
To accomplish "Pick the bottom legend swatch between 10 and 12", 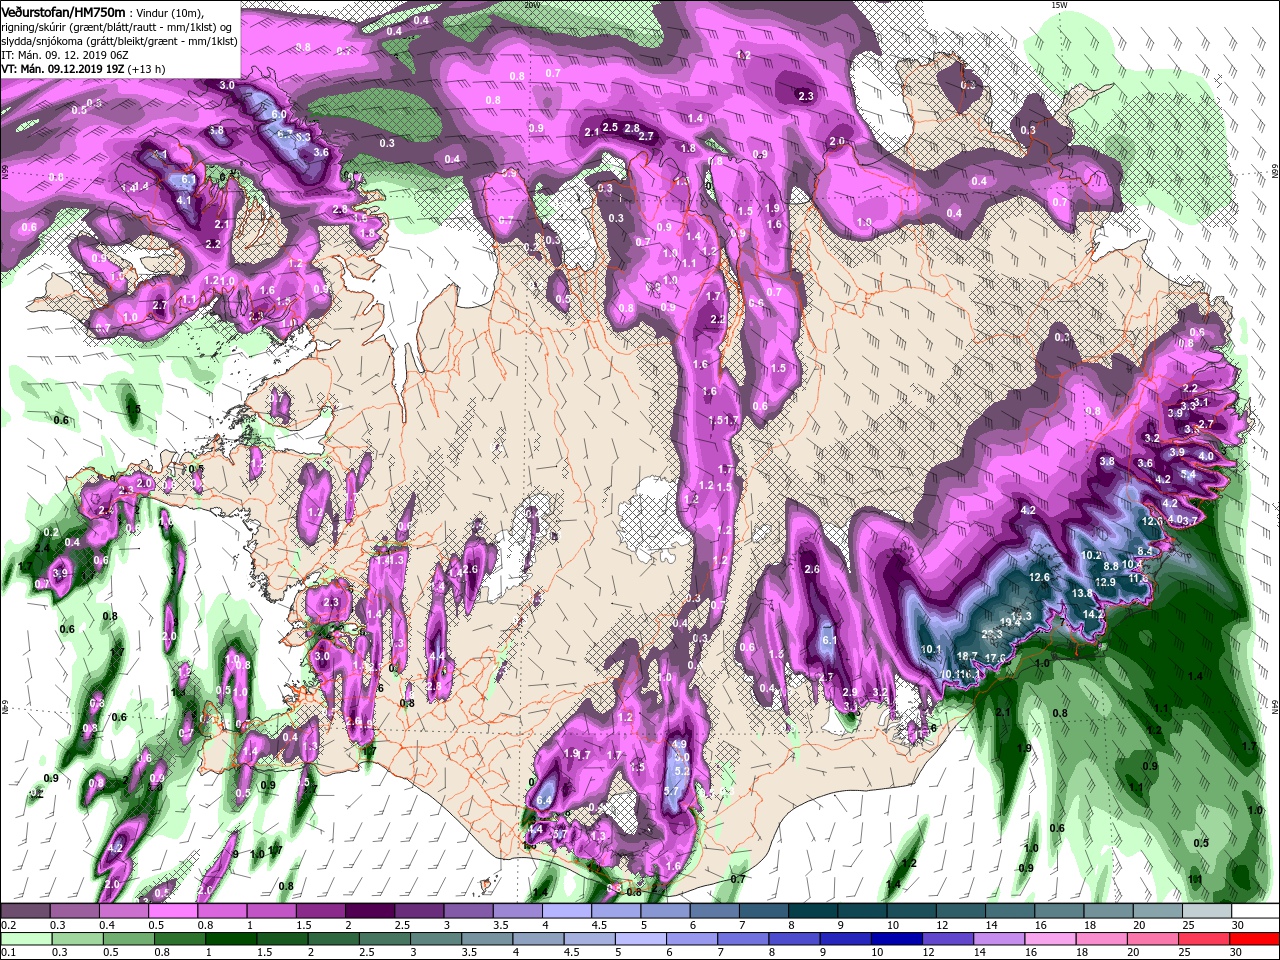I will [896, 939].
